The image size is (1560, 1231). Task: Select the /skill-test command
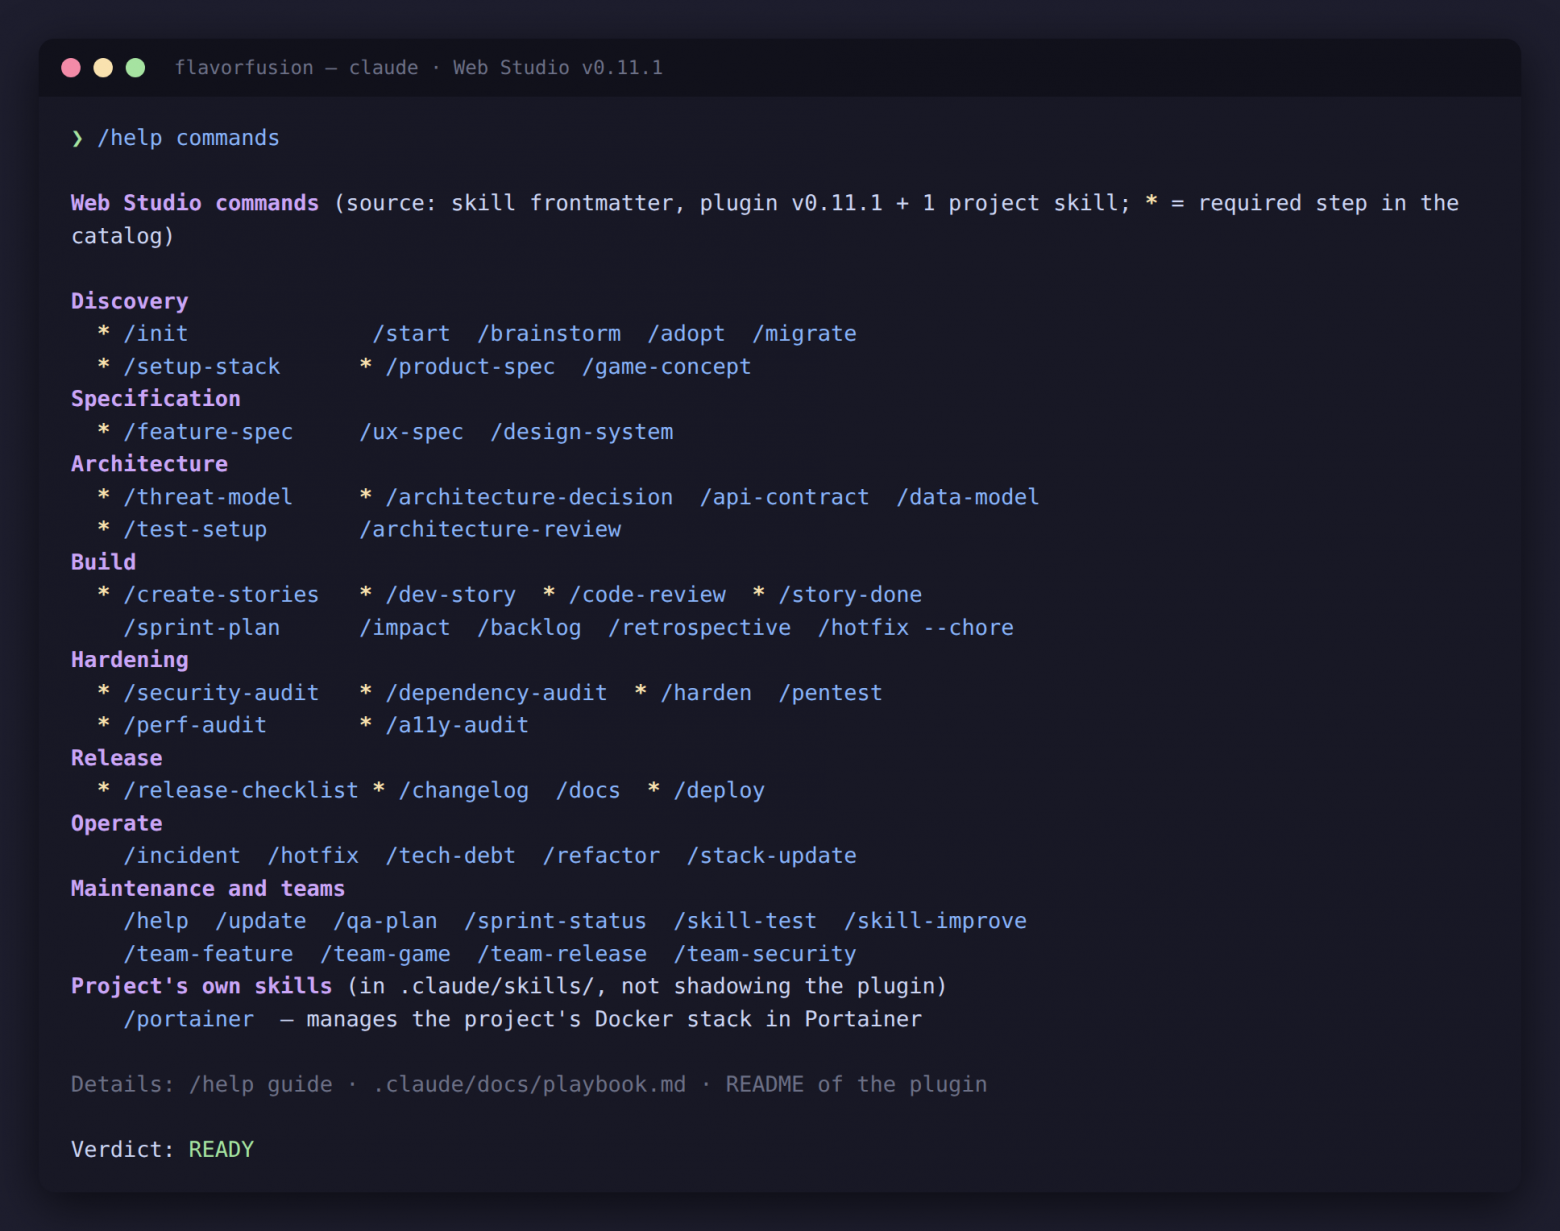[x=745, y=921]
